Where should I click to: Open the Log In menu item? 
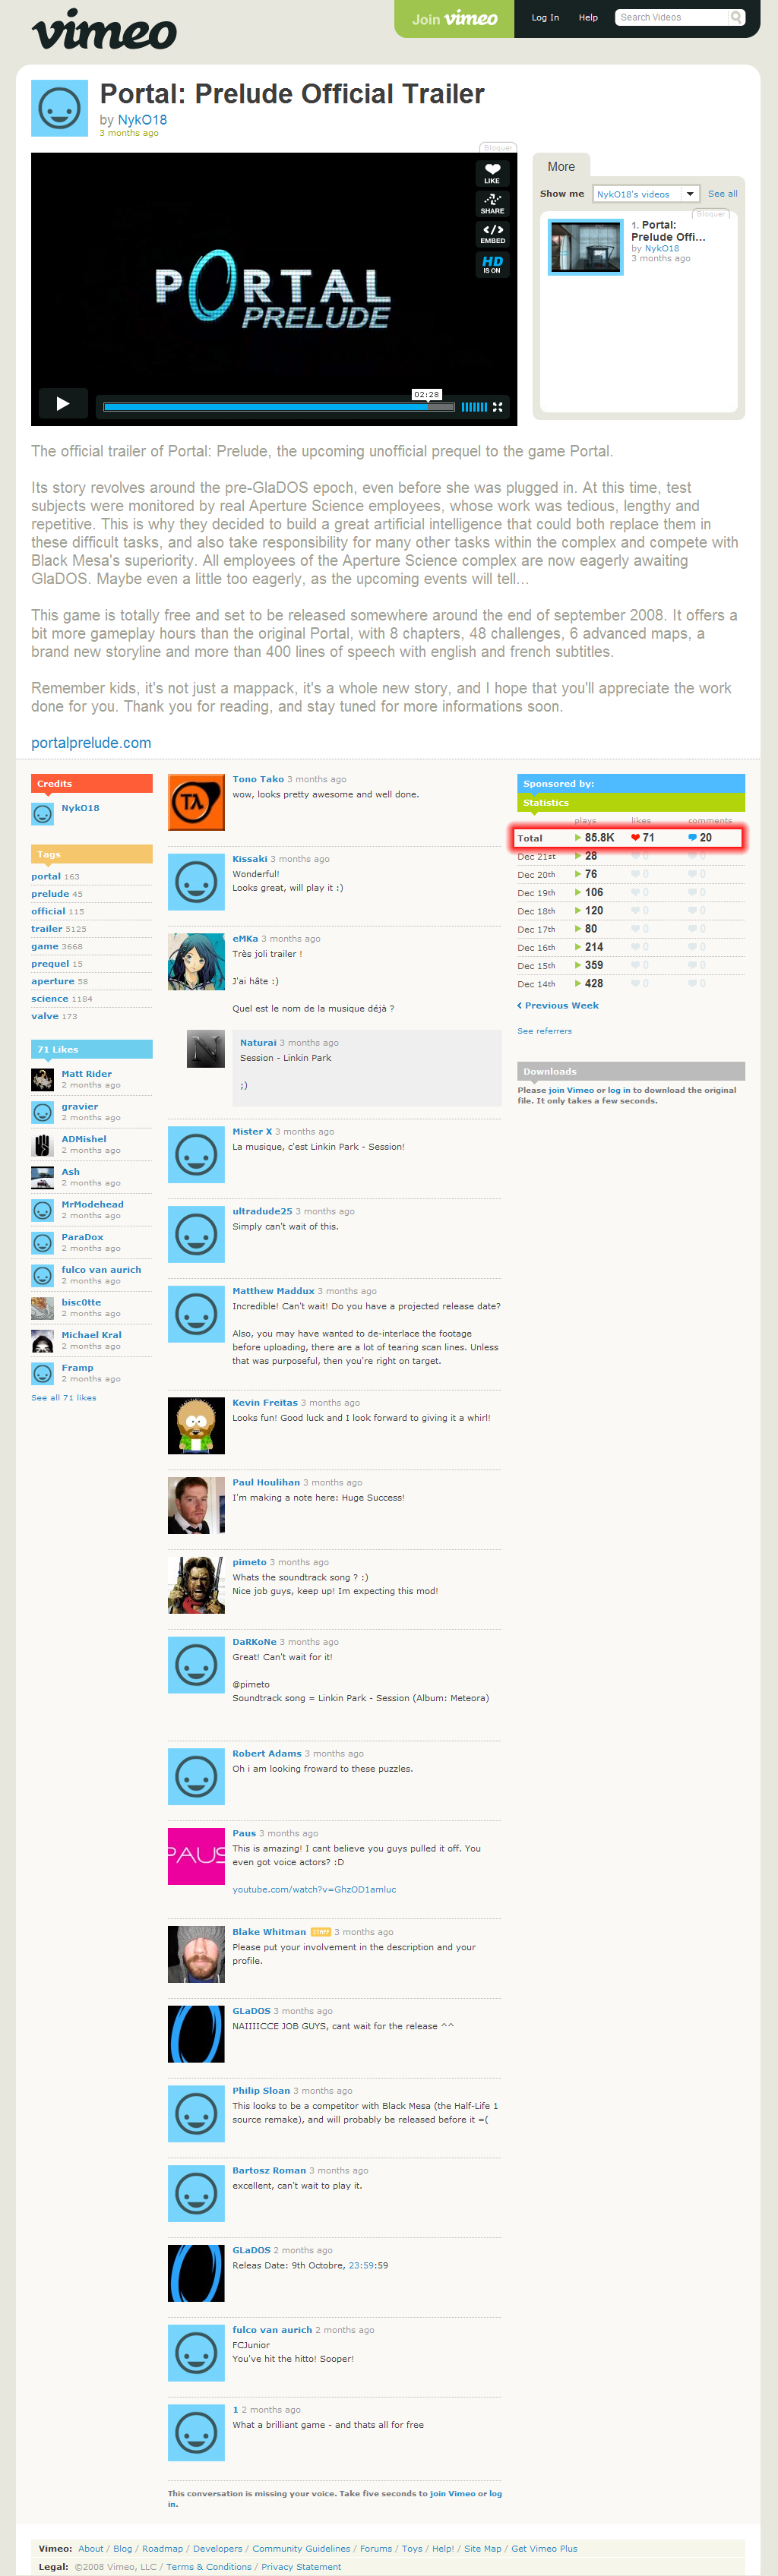[x=545, y=18]
